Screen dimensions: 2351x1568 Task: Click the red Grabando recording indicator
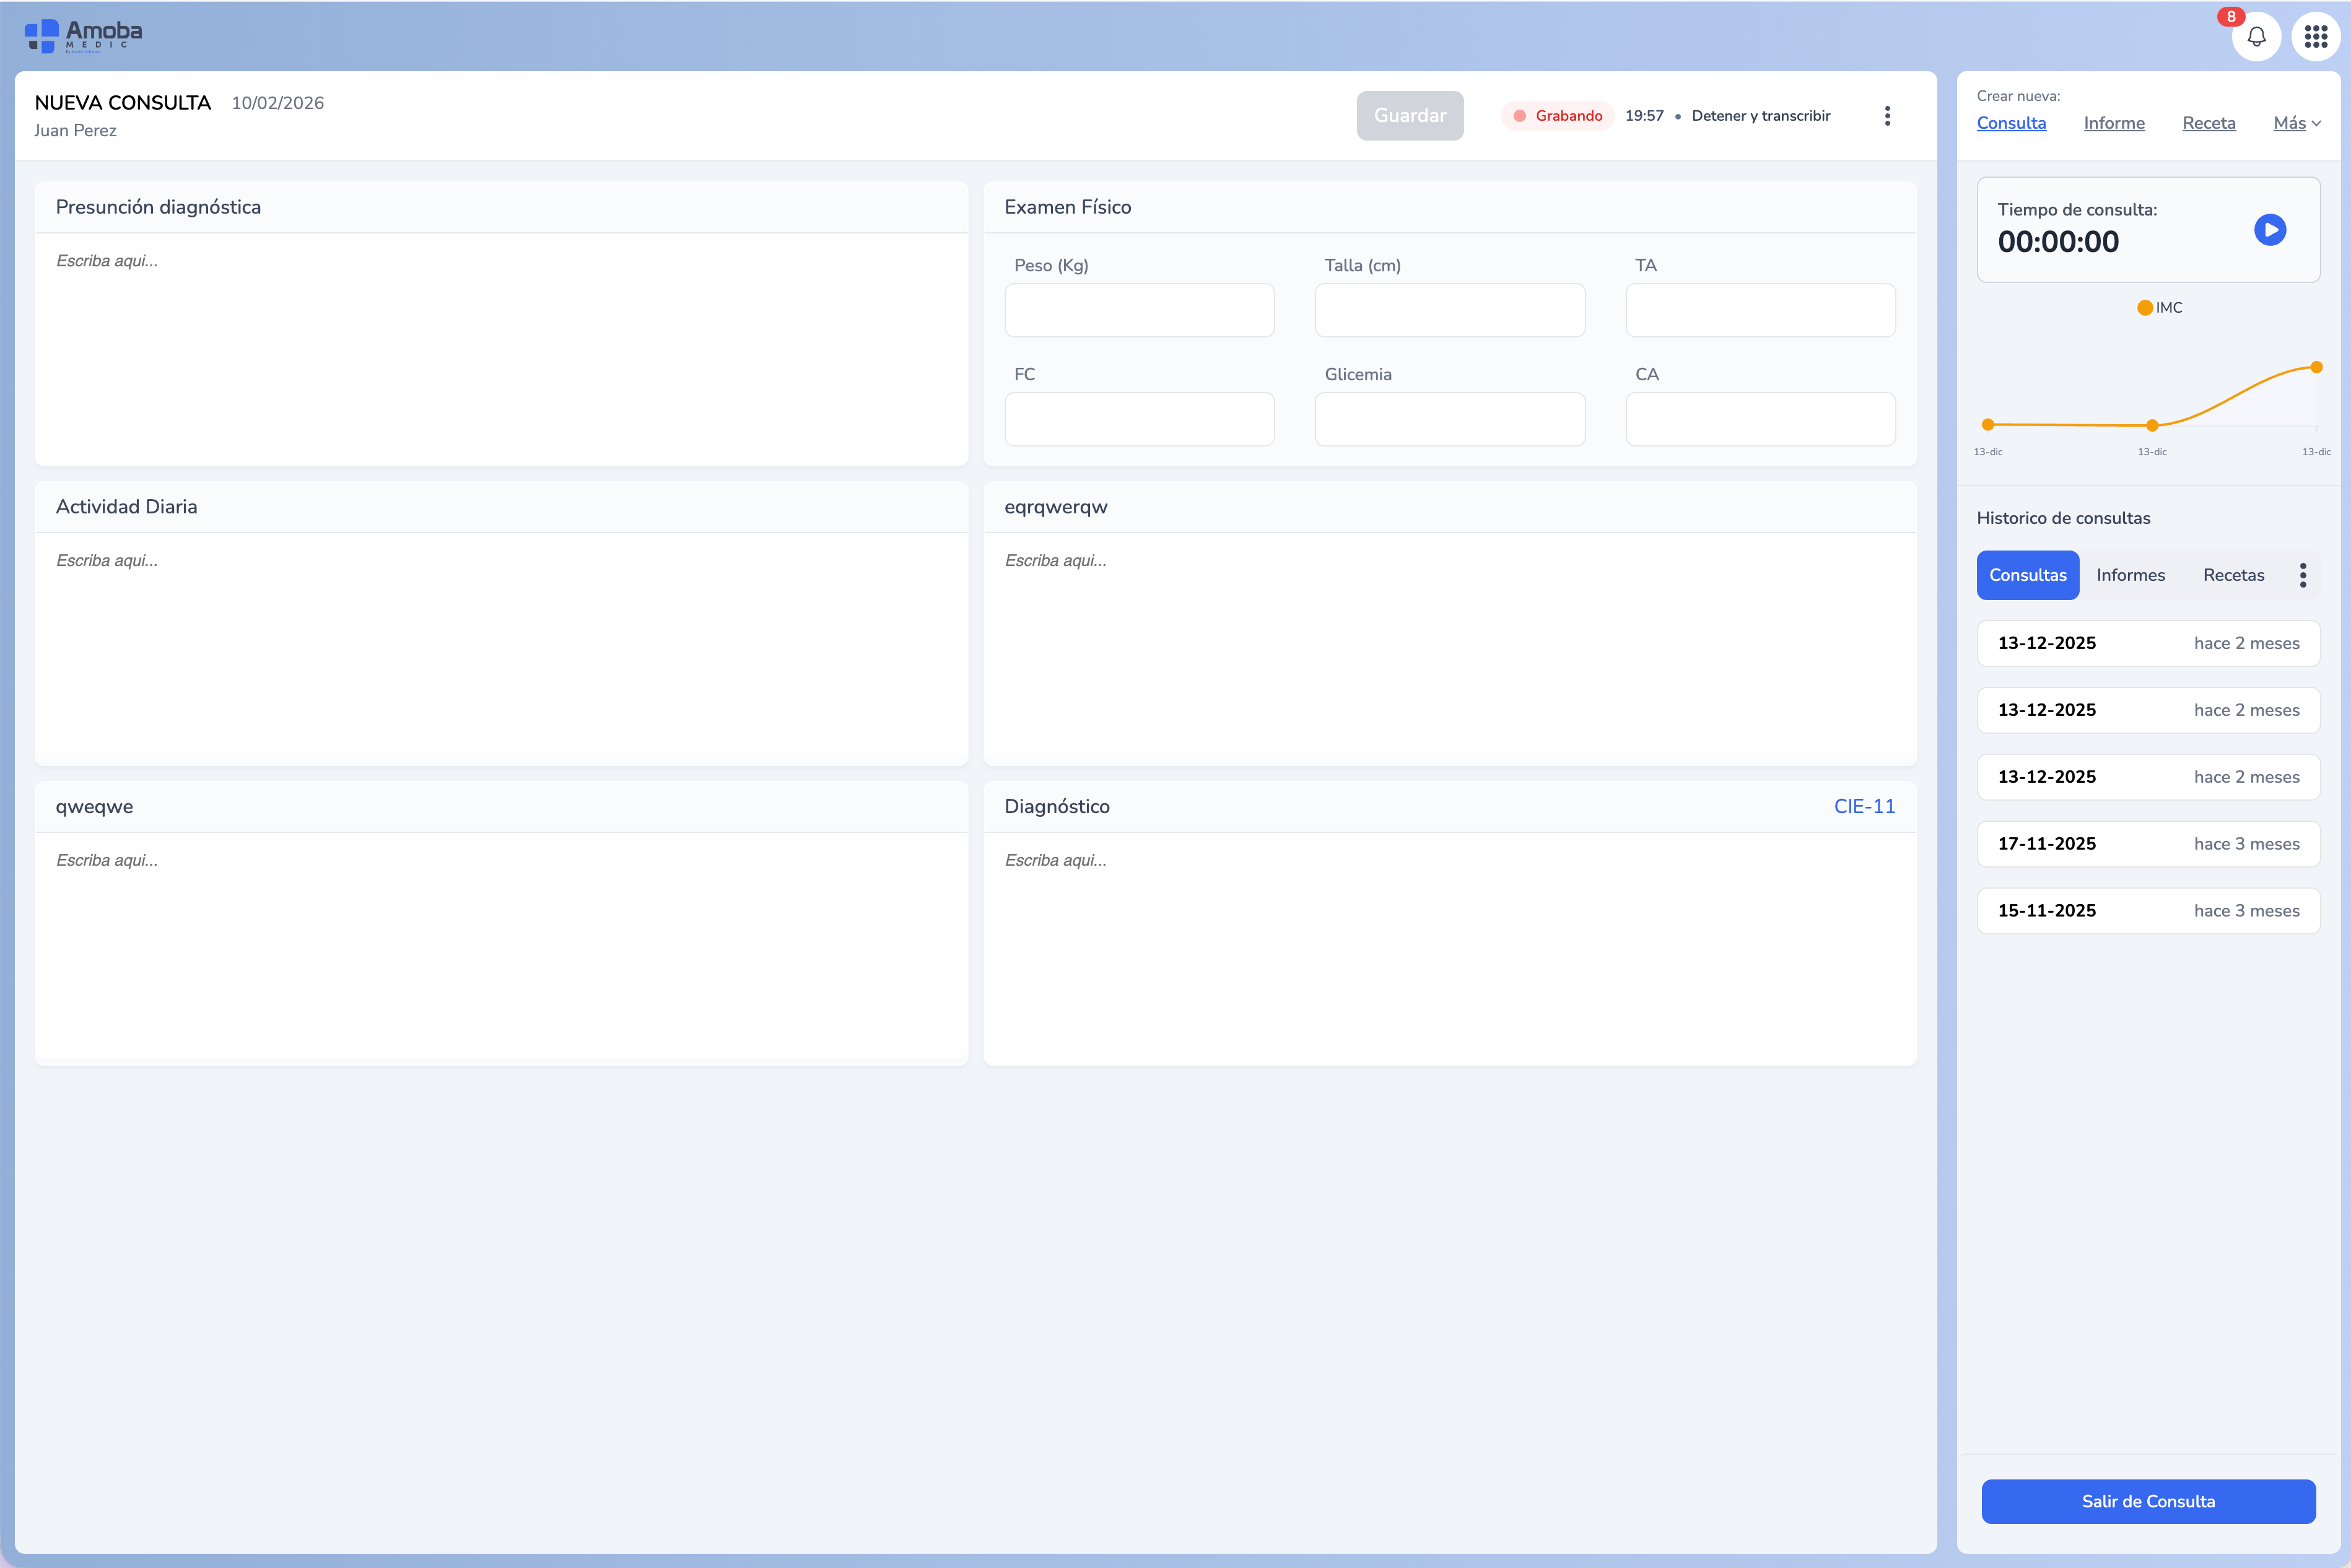1557,116
